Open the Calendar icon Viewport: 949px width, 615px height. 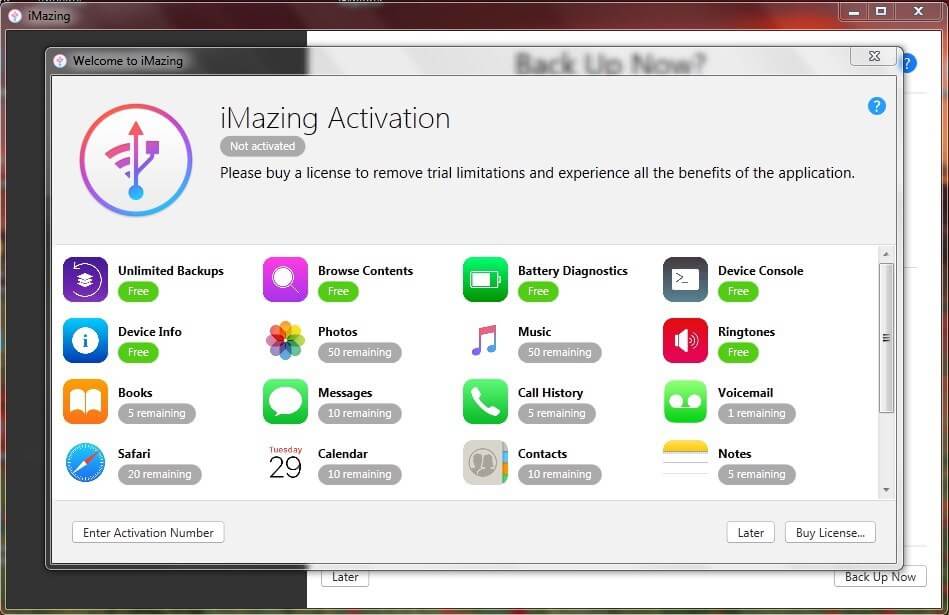coord(285,463)
